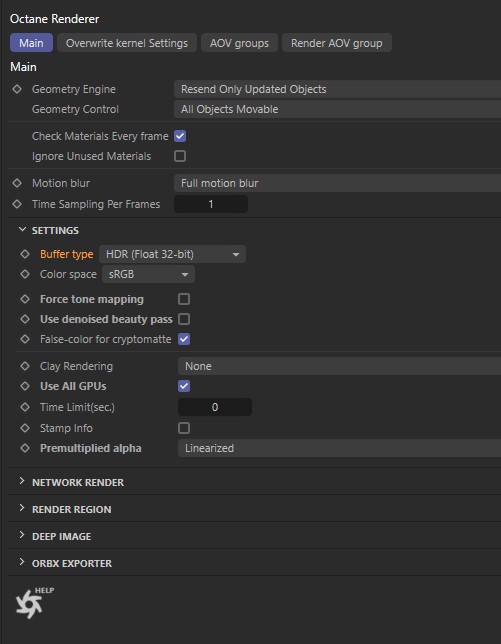Uncheck Use All GPUs checkbox
This screenshot has width=501, height=644.
(x=184, y=386)
